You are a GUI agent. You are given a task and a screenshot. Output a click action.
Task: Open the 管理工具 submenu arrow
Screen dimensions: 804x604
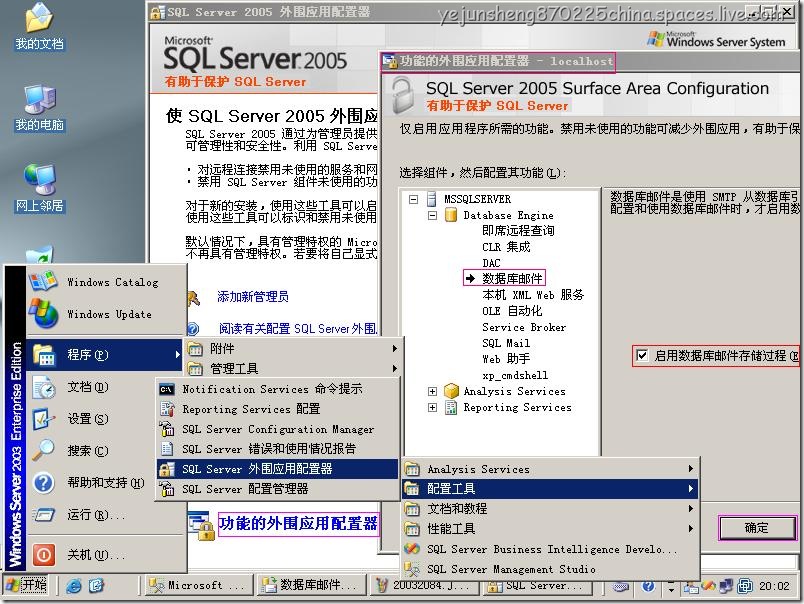coord(394,368)
